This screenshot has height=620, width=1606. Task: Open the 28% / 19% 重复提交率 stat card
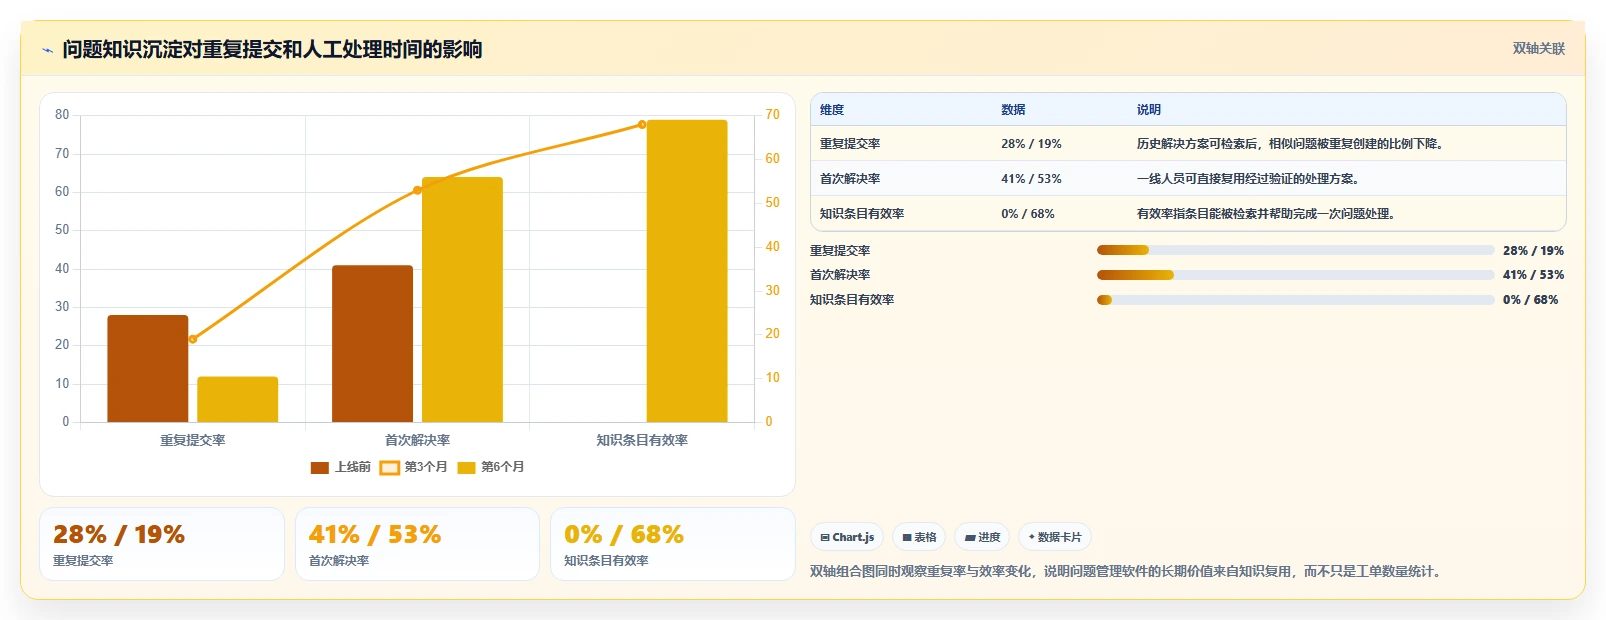162,544
